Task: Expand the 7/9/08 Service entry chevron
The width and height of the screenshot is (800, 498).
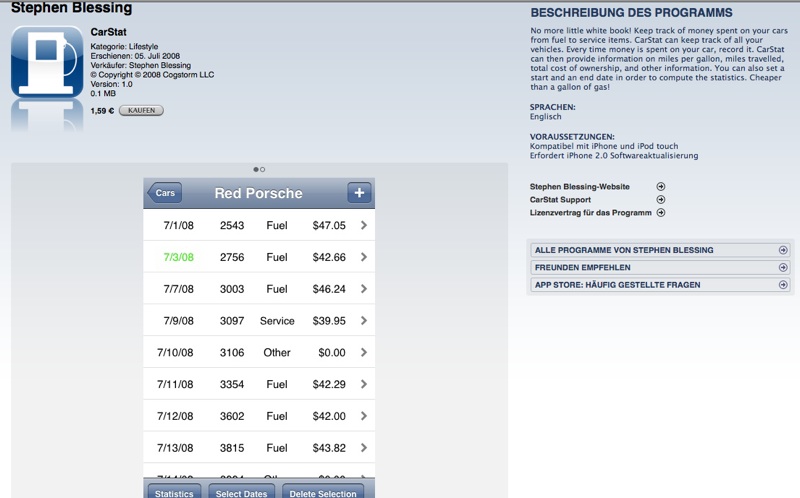Action: 363,321
